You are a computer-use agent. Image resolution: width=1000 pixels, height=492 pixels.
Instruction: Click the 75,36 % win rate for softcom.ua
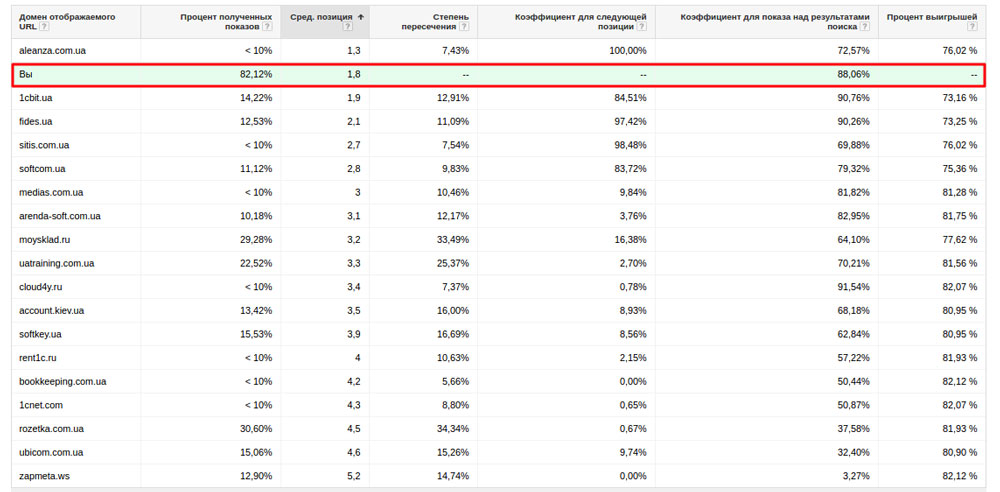(x=960, y=169)
